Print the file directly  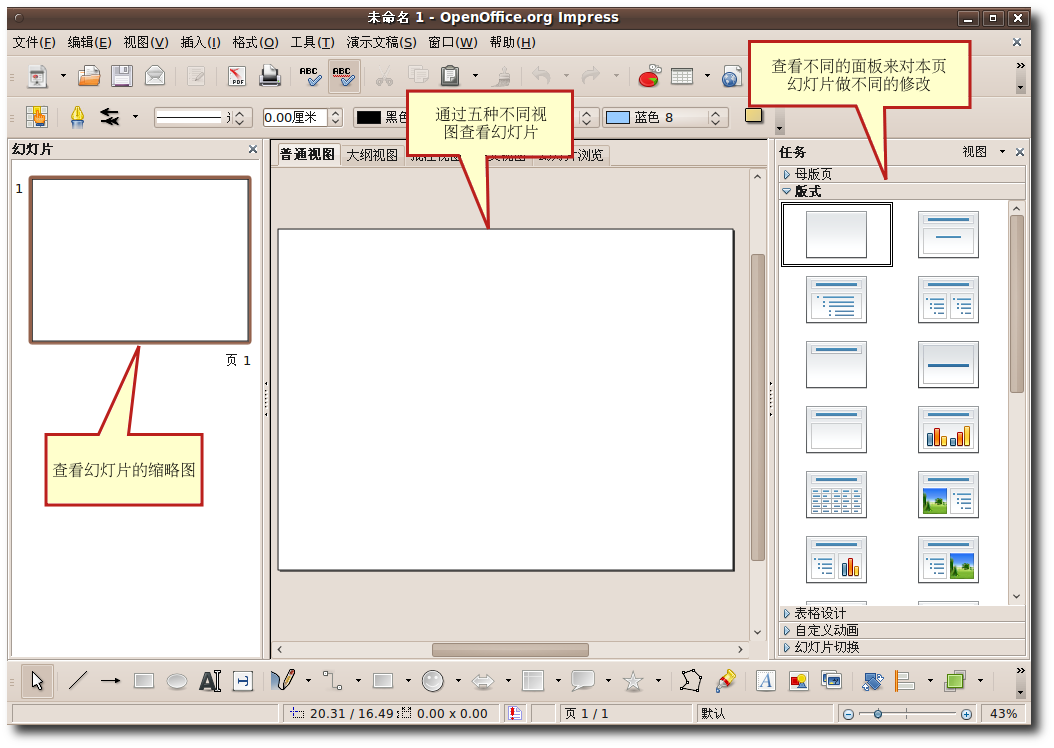(x=270, y=76)
